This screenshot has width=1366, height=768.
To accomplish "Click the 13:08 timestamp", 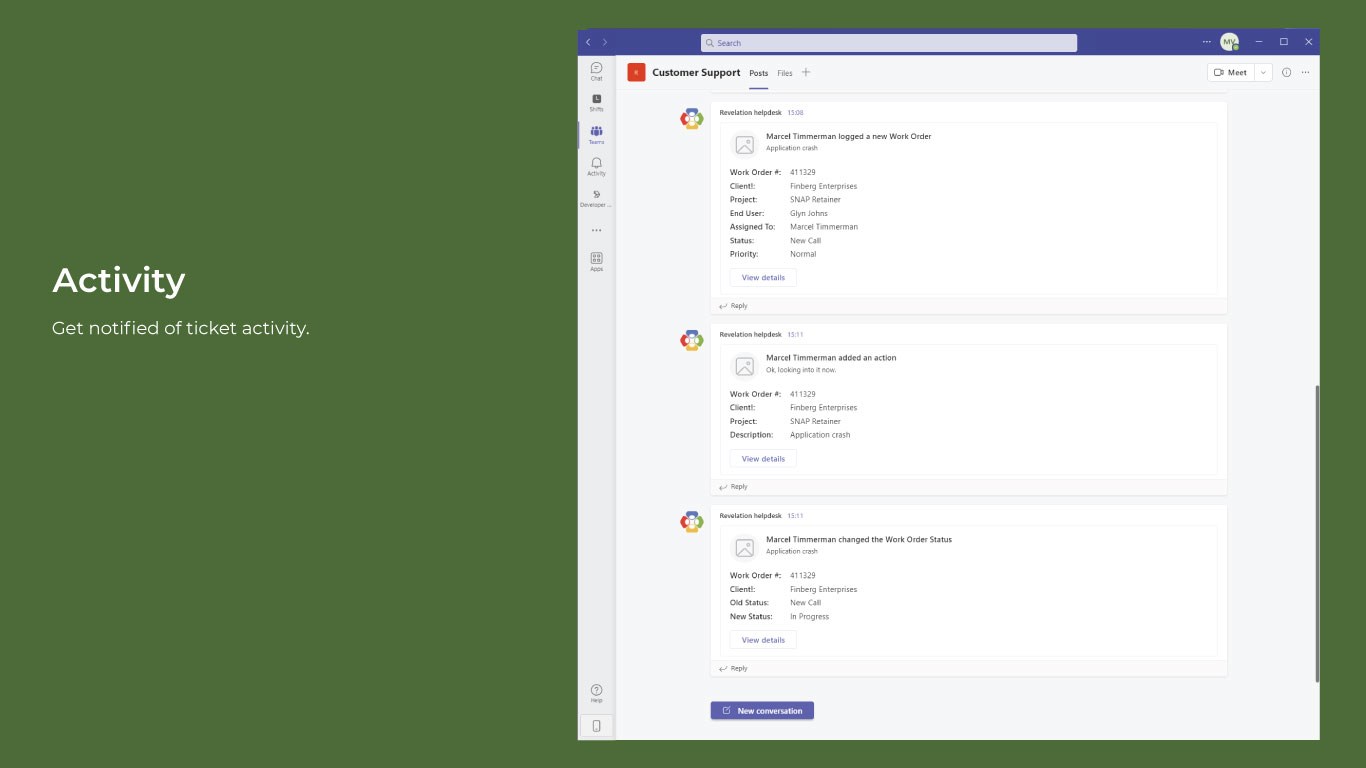I will 795,113.
